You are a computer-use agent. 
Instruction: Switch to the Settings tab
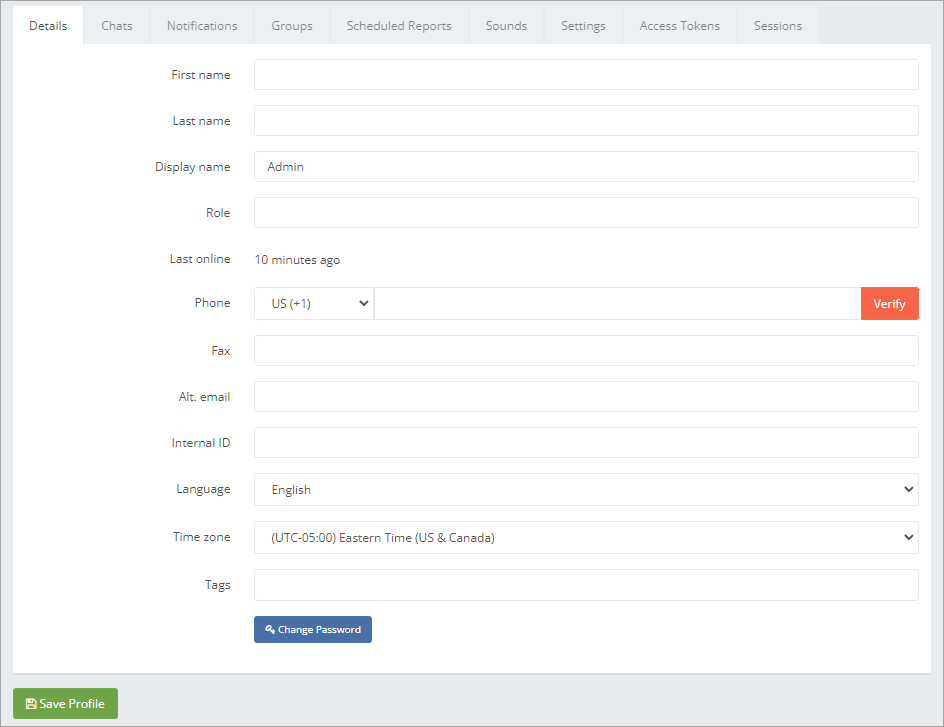click(x=583, y=26)
